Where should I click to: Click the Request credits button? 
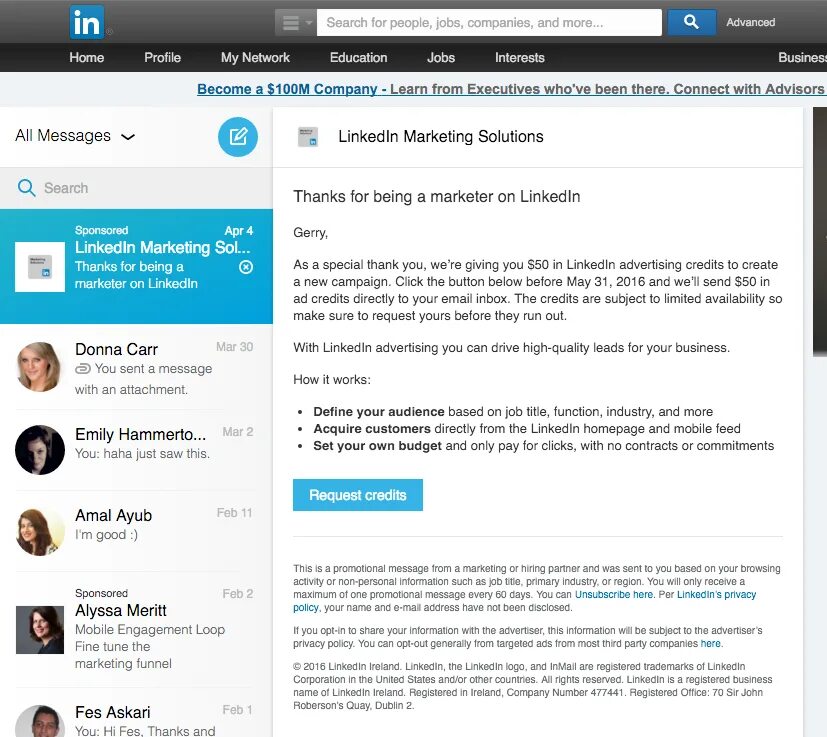358,495
